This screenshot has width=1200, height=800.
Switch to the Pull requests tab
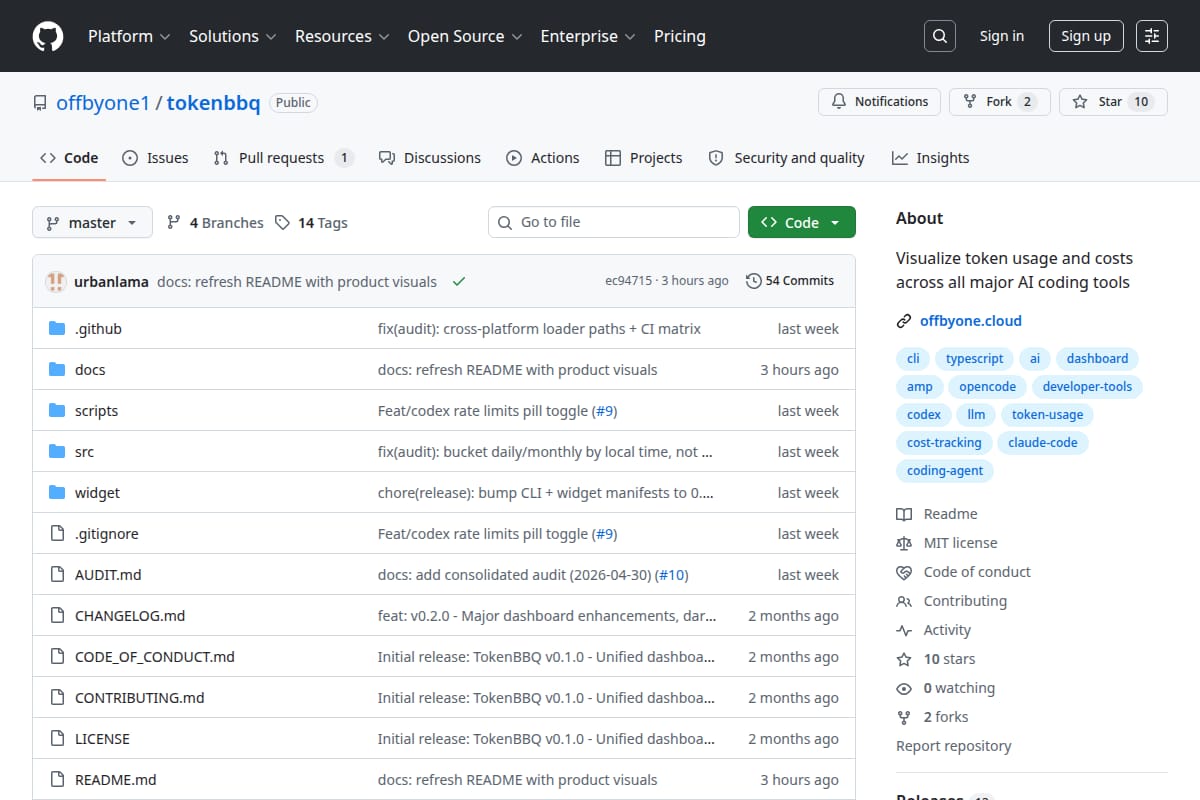284,158
